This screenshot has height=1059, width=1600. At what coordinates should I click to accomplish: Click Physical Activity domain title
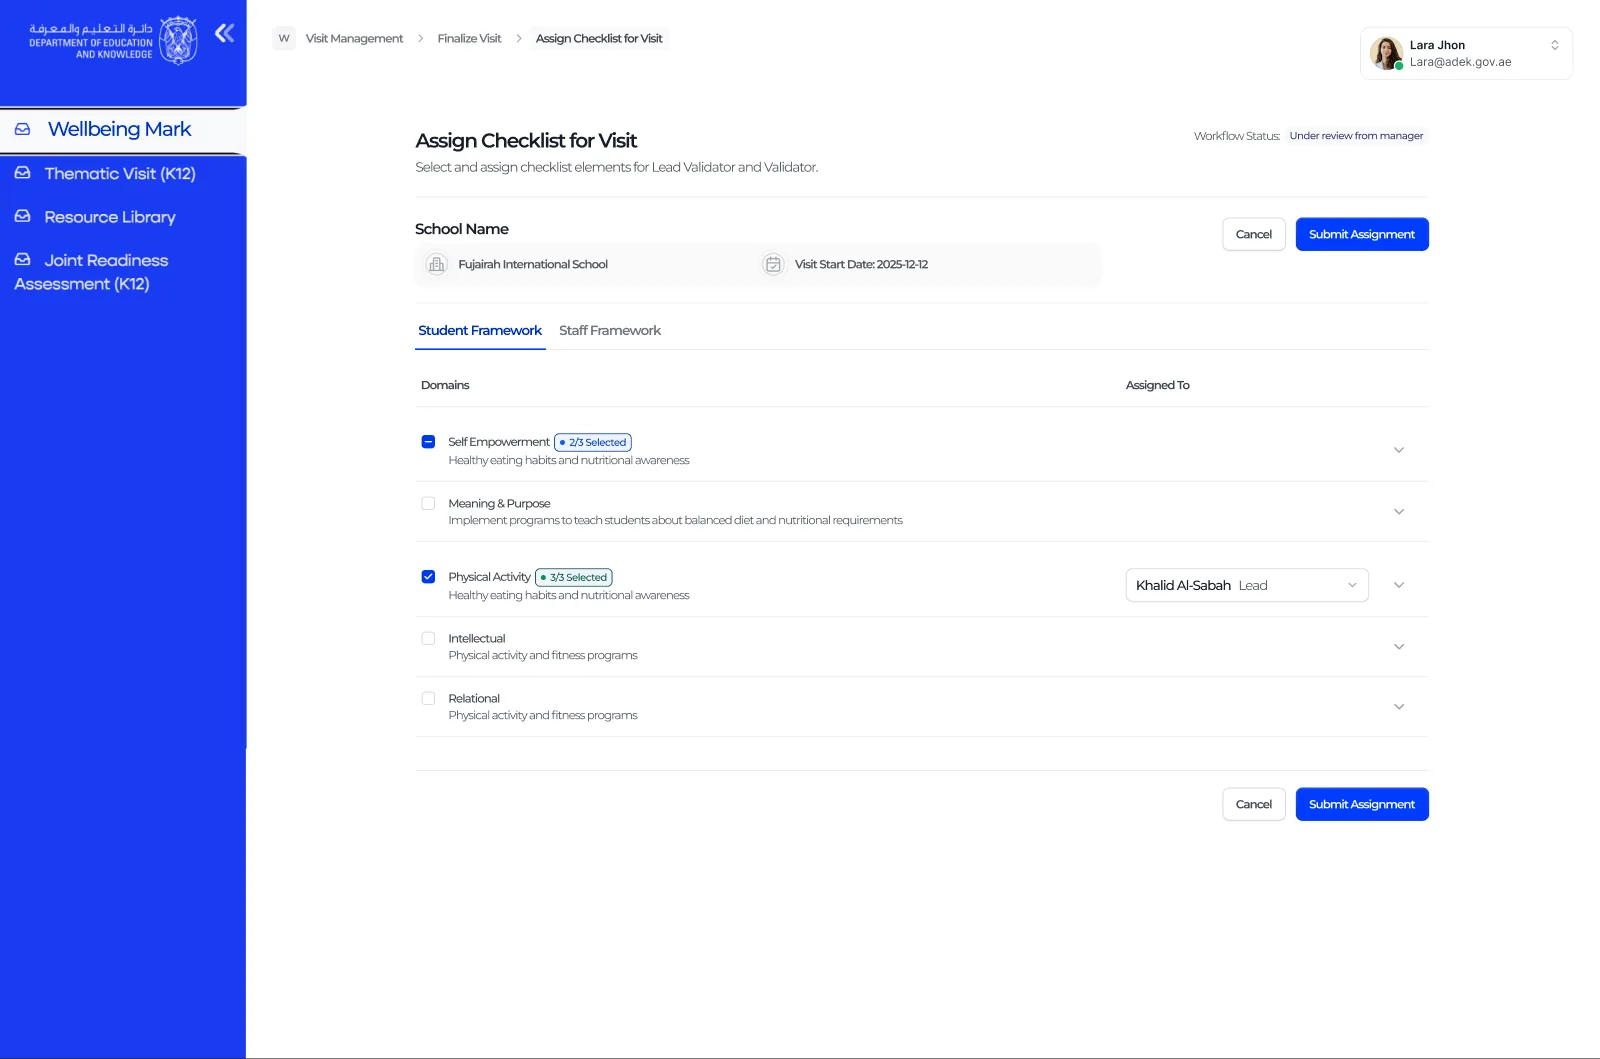click(x=490, y=576)
